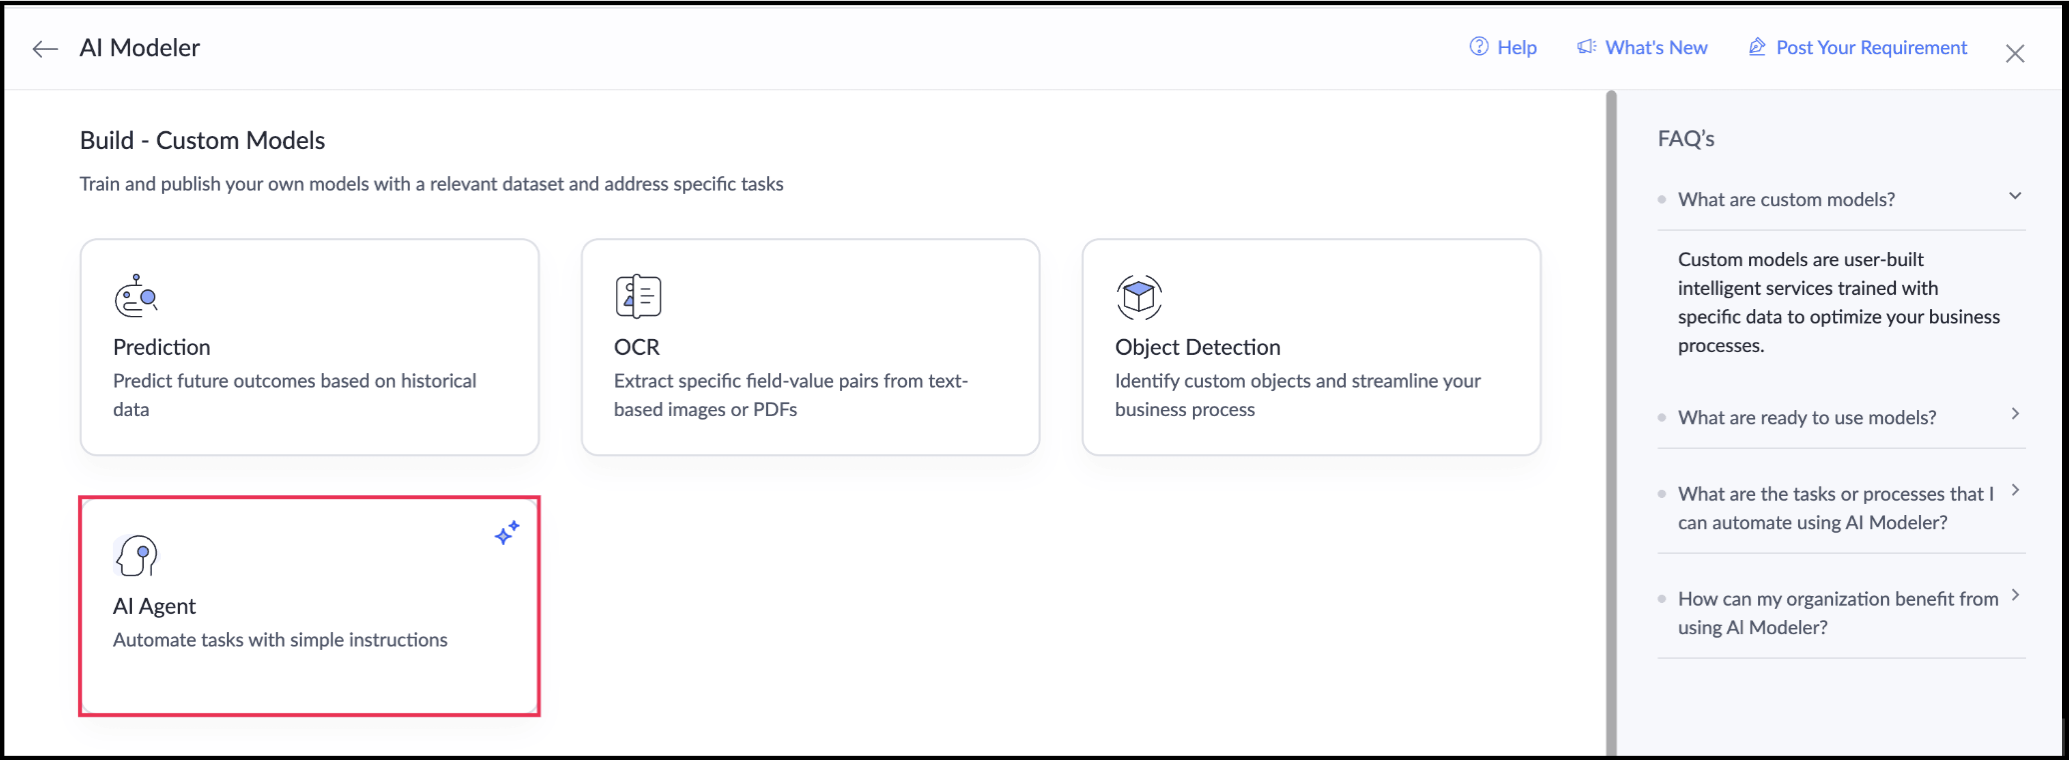
Task: Select the OCR model card description
Action: click(791, 395)
